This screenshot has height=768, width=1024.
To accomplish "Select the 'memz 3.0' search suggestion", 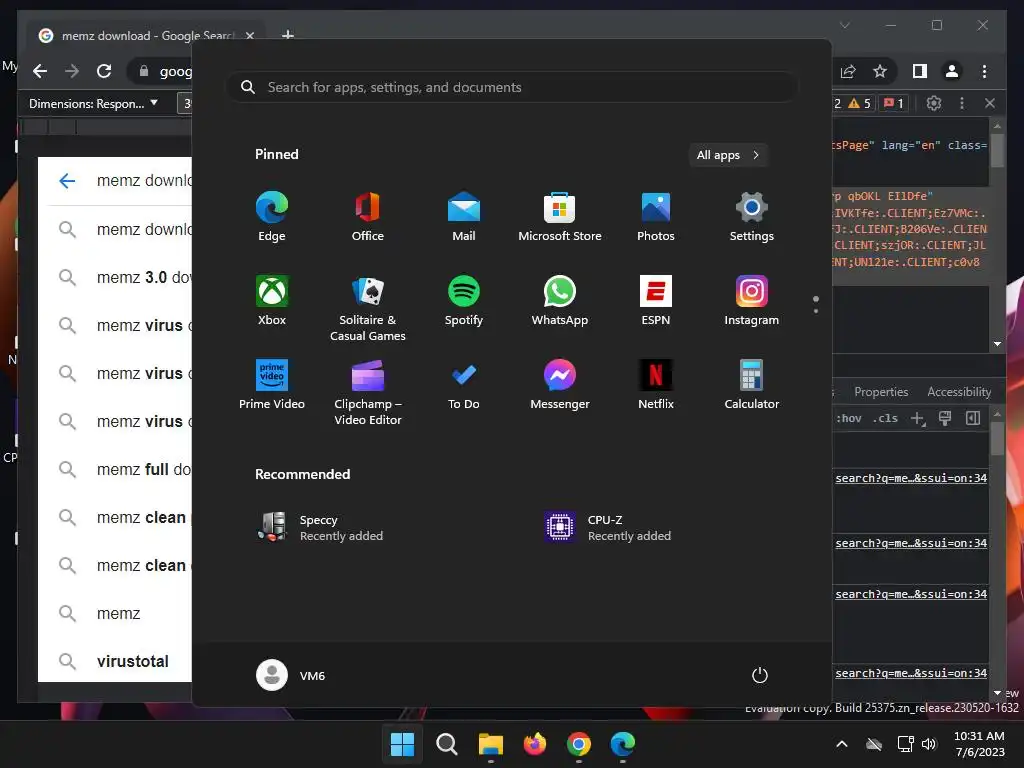I will click(x=121, y=278).
